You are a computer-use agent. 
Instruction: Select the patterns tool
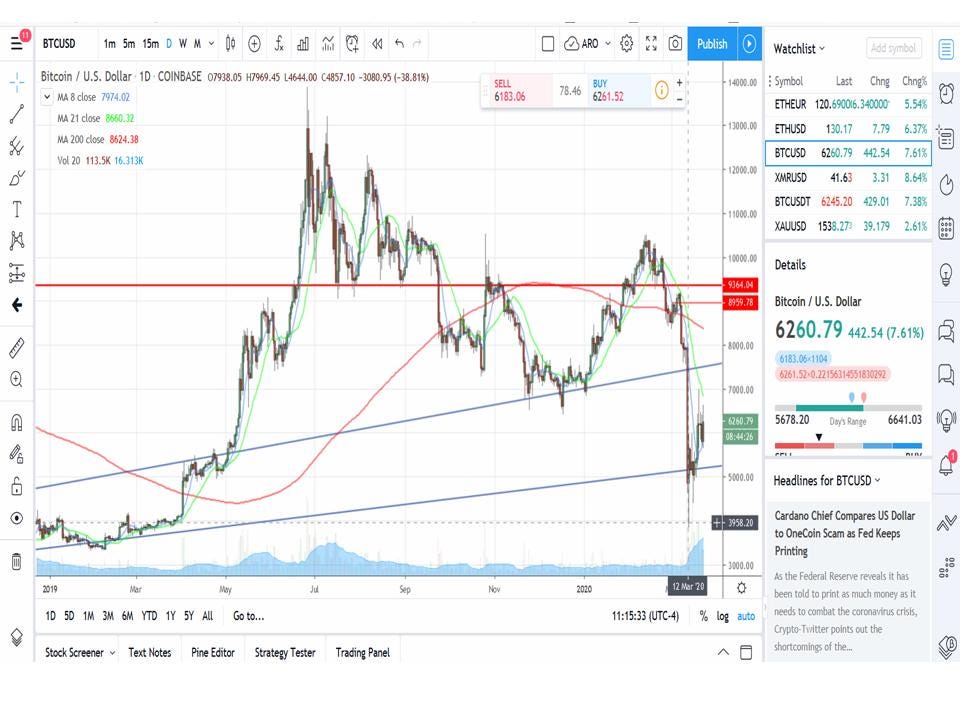click(17, 241)
